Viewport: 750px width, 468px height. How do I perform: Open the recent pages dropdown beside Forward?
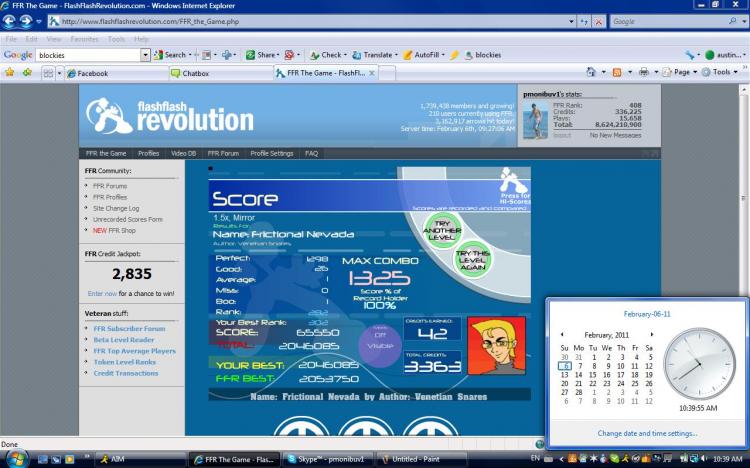[39, 22]
